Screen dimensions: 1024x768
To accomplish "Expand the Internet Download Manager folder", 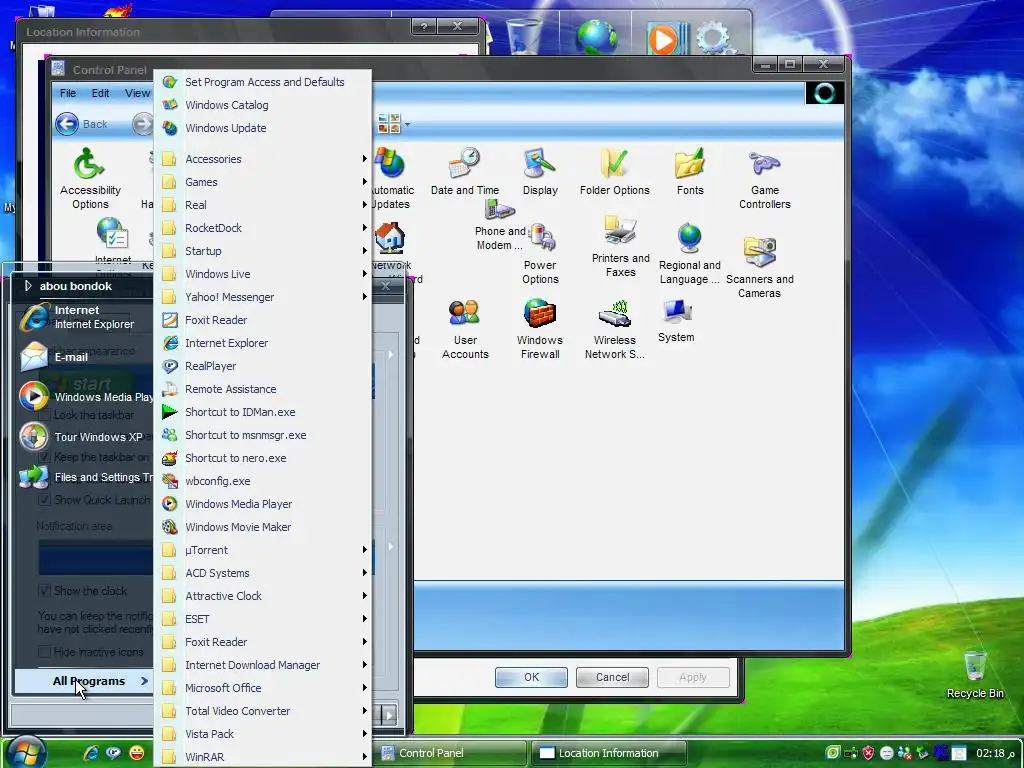I will pos(263,665).
